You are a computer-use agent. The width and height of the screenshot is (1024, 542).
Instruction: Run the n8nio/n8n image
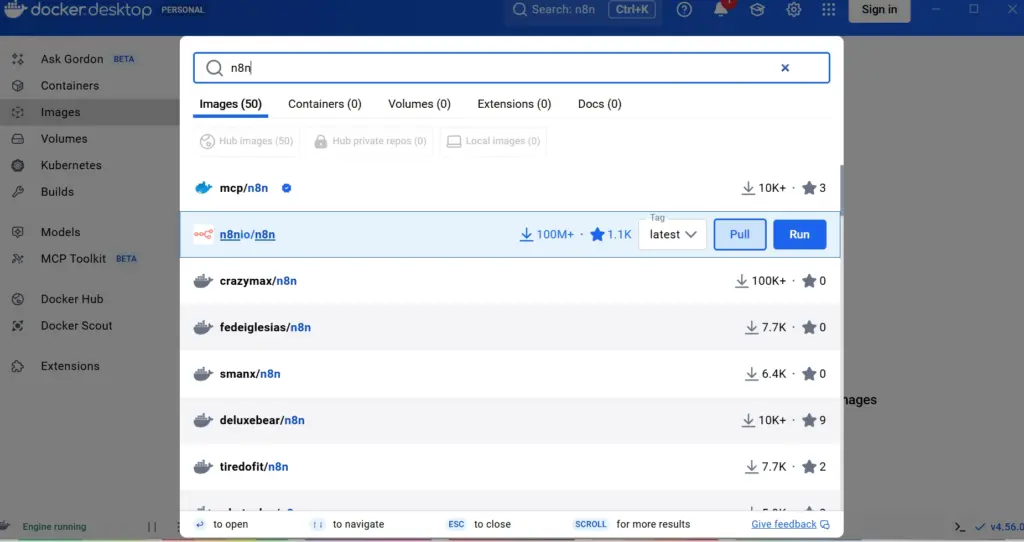[x=799, y=234]
